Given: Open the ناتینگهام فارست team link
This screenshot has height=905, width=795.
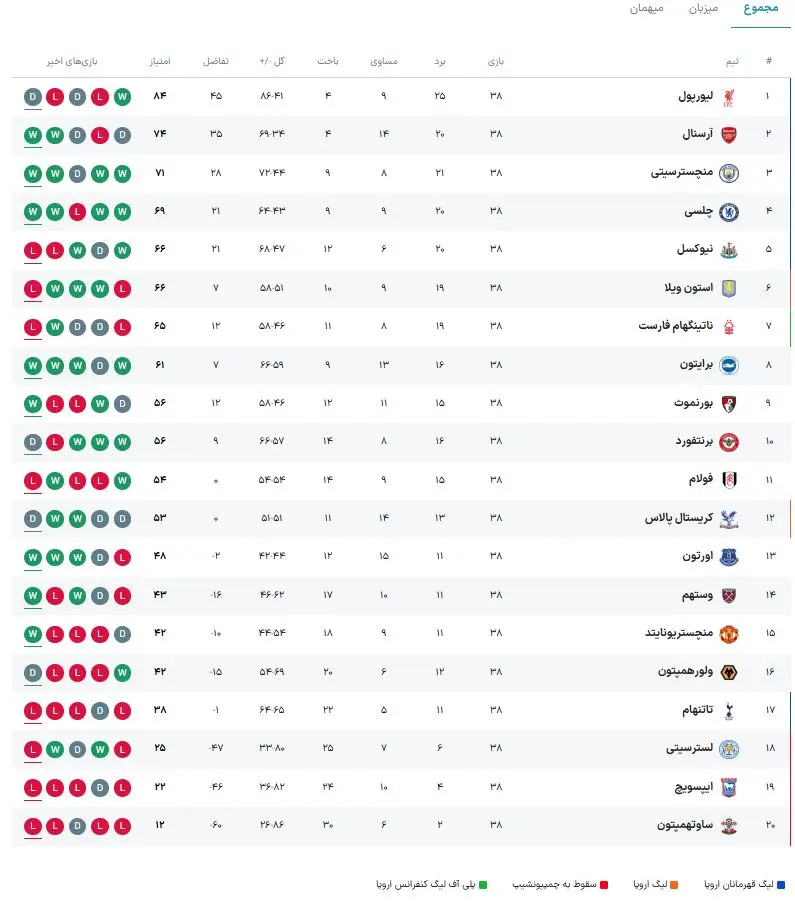Looking at the screenshot, I should coord(675,326).
